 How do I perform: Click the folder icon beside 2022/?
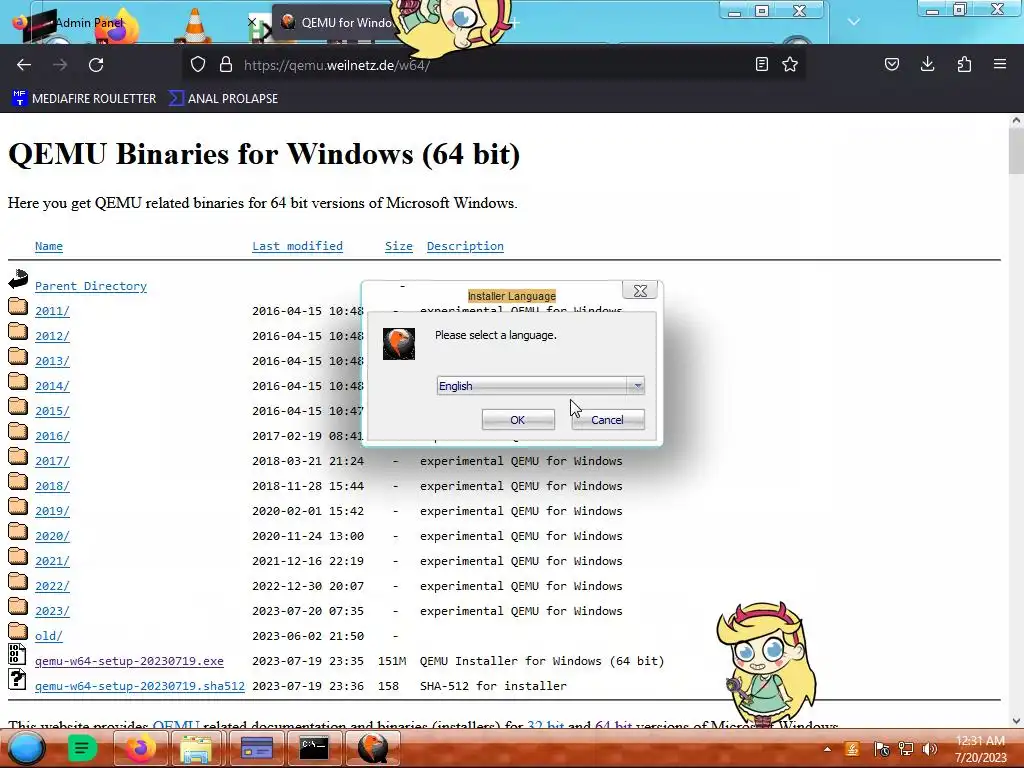pos(18,581)
